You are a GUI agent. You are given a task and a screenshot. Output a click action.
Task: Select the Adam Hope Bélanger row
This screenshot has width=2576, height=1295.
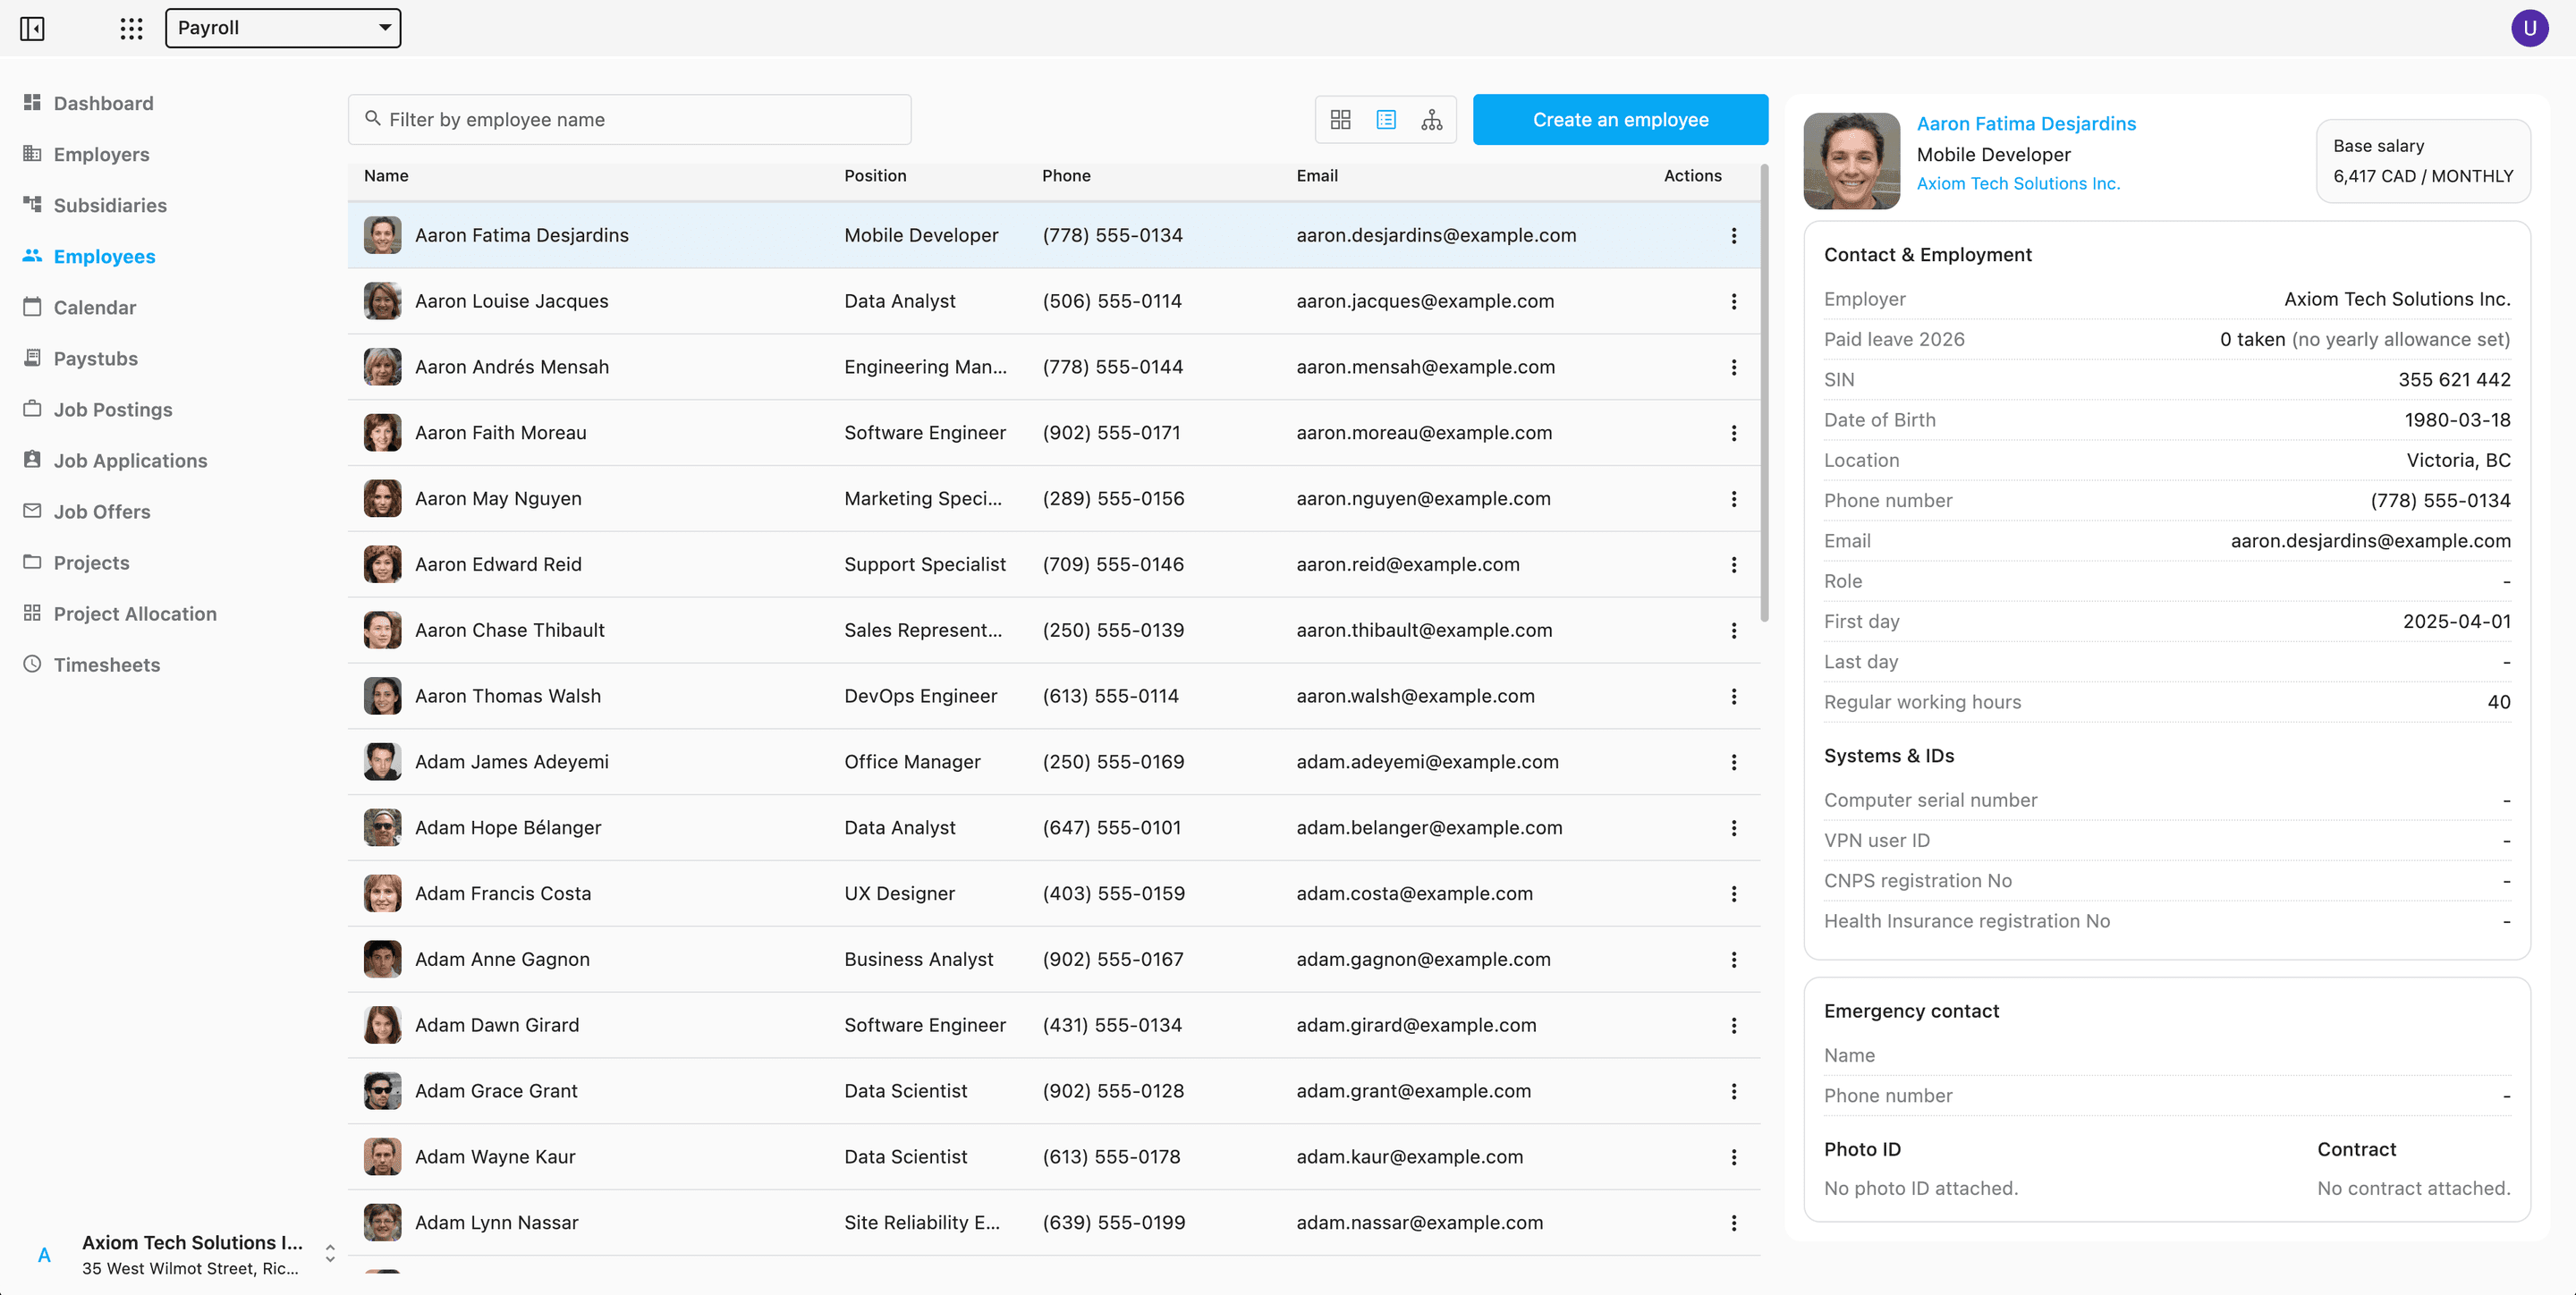click(x=1053, y=828)
